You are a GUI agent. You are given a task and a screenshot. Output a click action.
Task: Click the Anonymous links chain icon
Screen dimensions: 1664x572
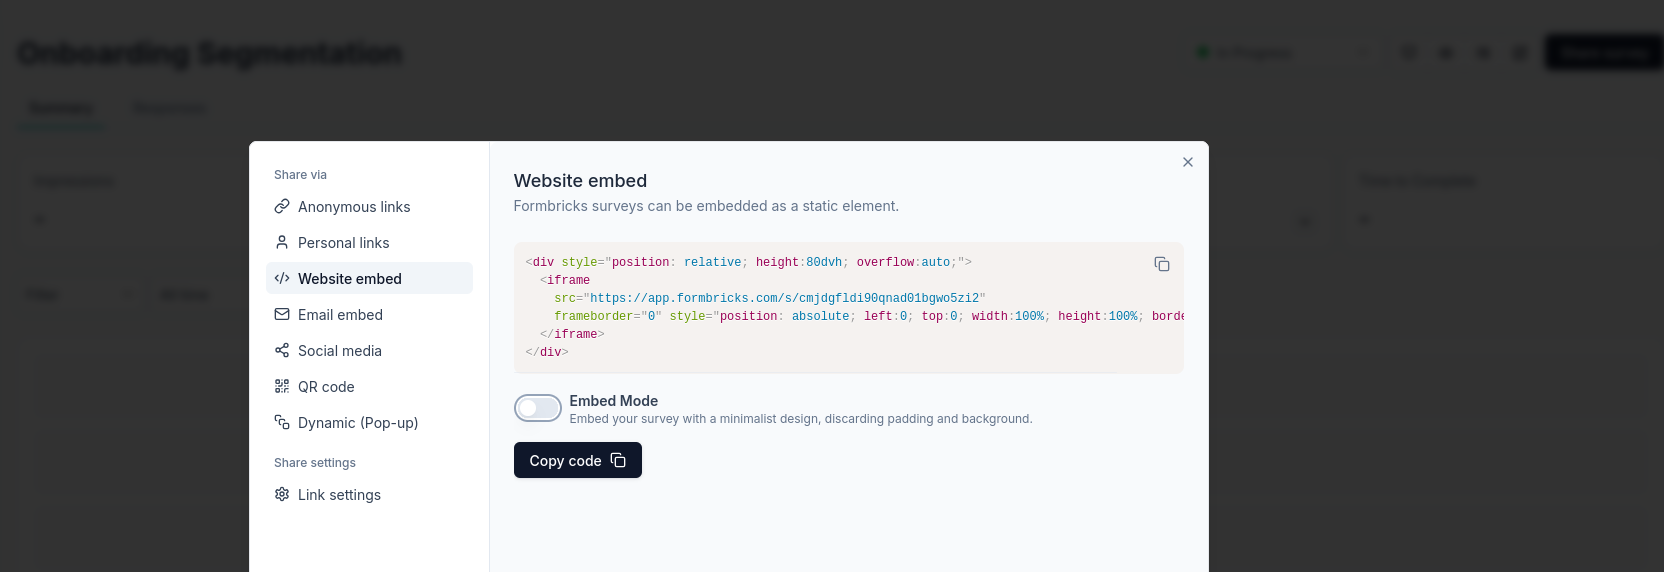click(x=282, y=207)
